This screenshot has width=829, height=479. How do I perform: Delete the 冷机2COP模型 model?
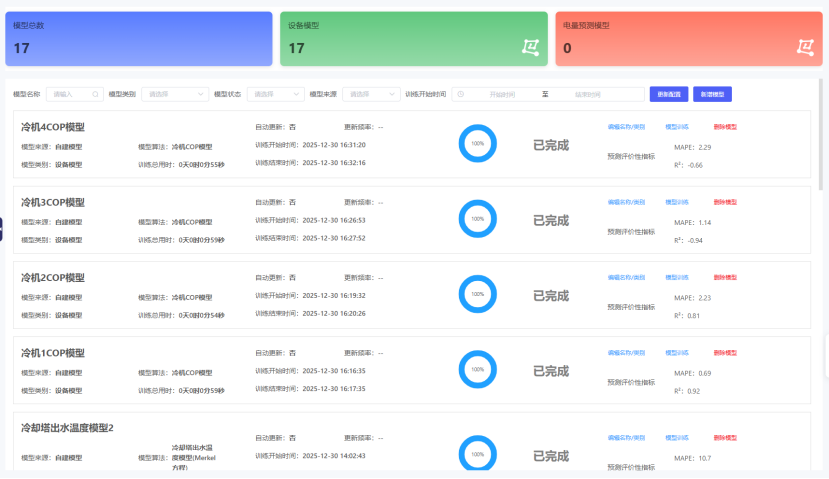coord(725,278)
